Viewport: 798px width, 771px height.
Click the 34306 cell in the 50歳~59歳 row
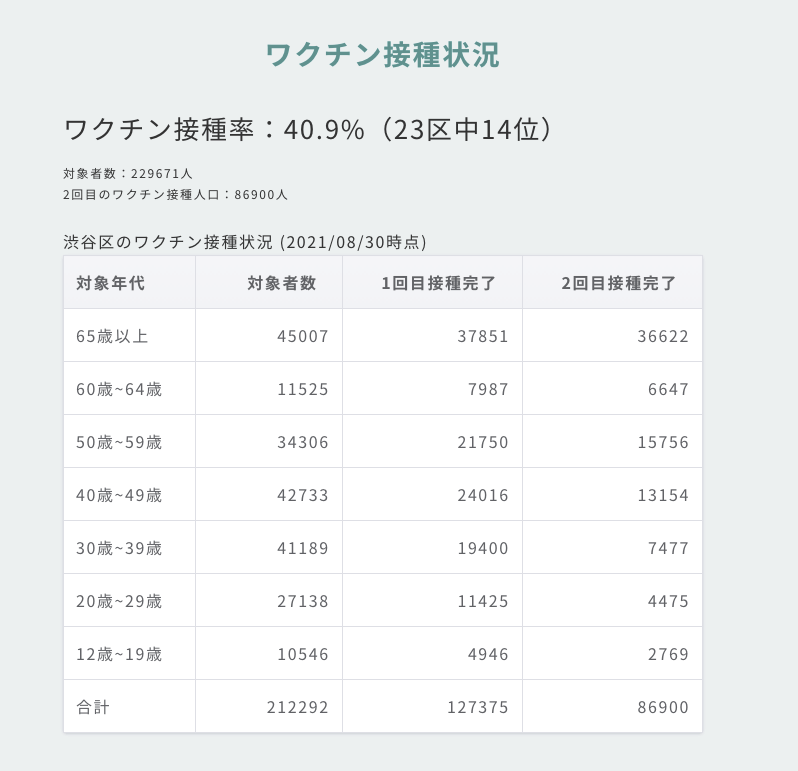[303, 442]
